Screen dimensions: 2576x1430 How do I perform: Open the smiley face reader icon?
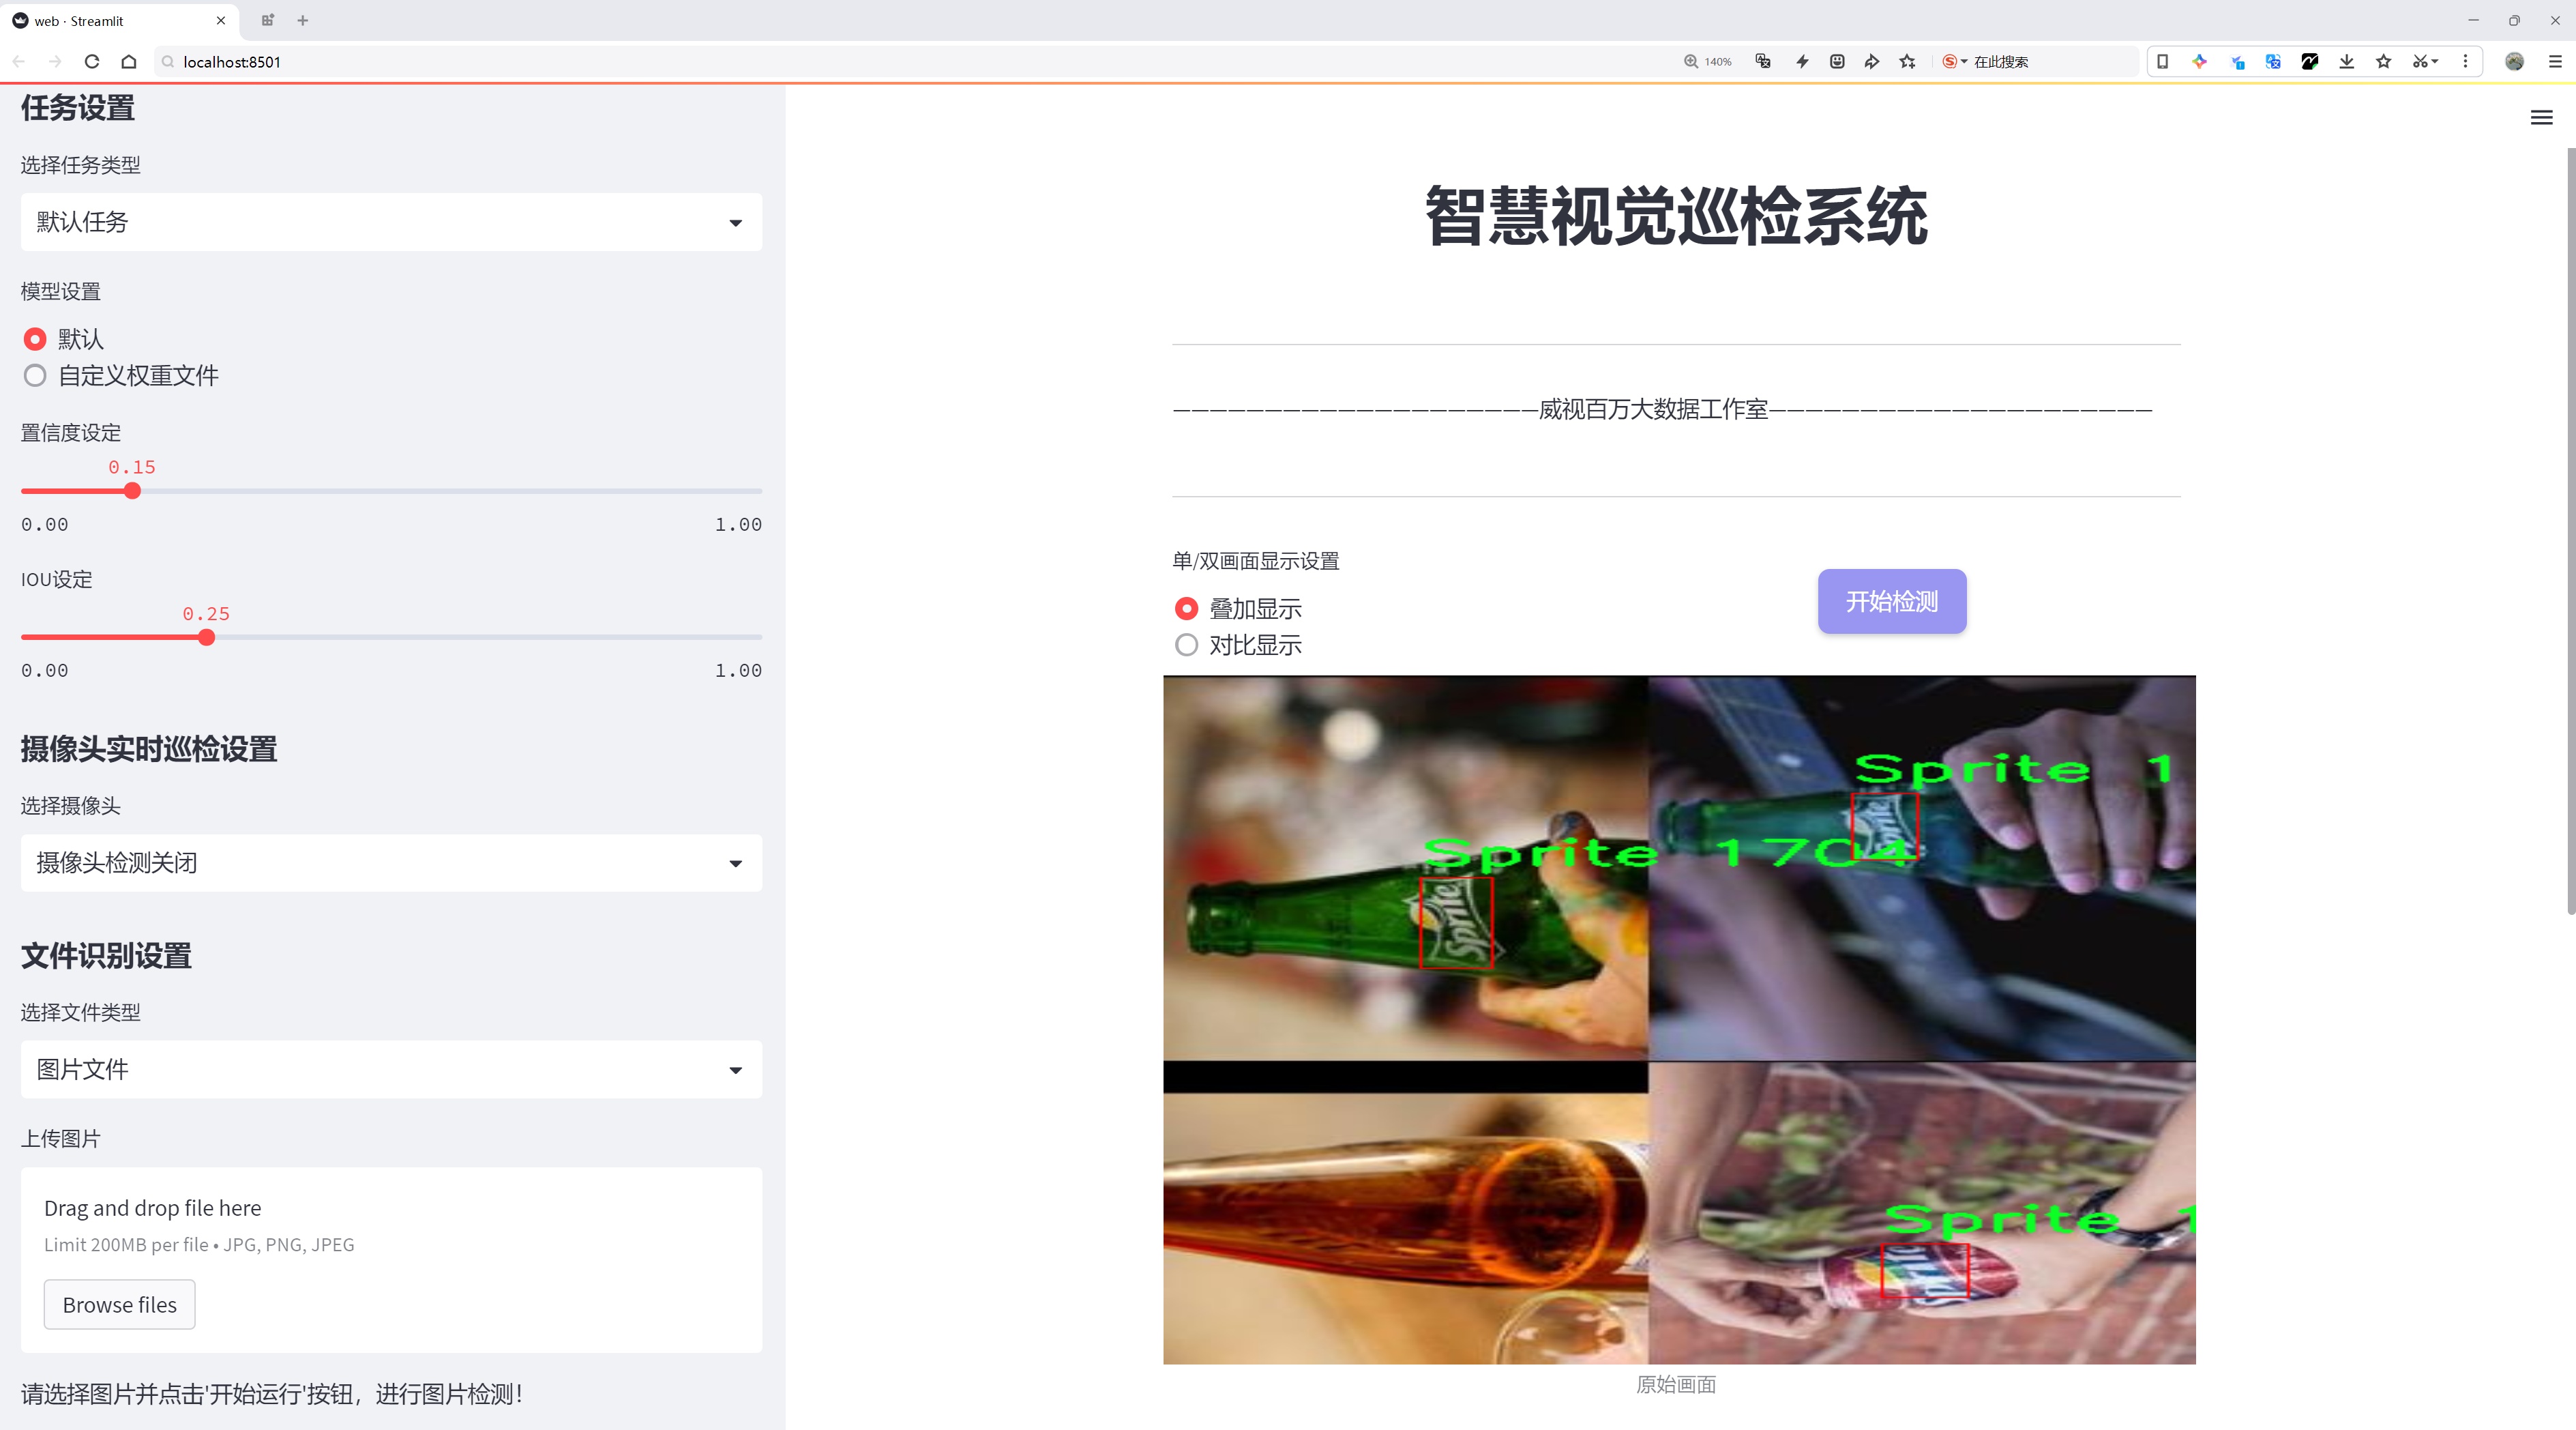[x=1837, y=61]
